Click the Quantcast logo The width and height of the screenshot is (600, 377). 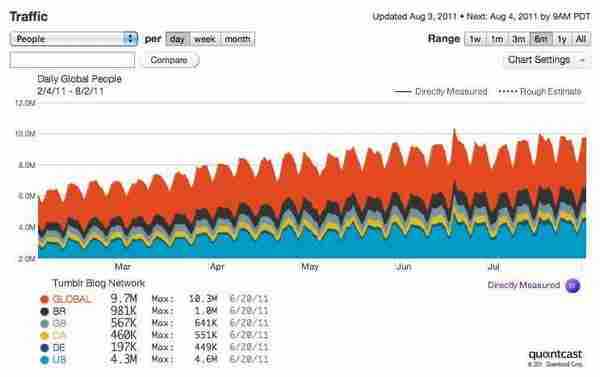[555, 354]
